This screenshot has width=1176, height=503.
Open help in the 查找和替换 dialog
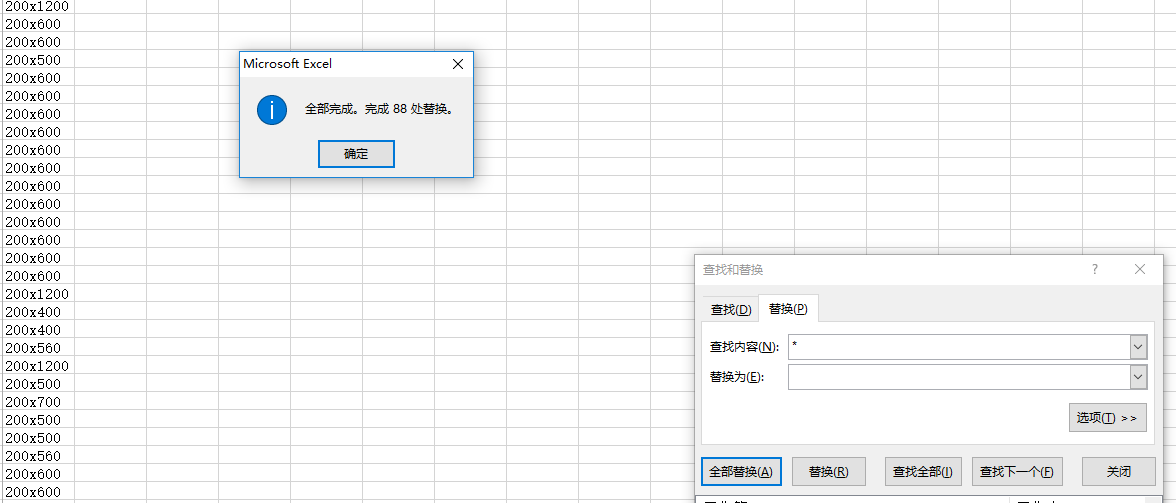pyautogui.click(x=1095, y=269)
